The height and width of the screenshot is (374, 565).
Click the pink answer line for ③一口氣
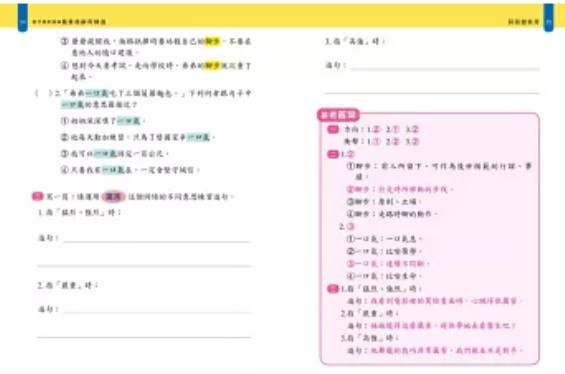388,264
